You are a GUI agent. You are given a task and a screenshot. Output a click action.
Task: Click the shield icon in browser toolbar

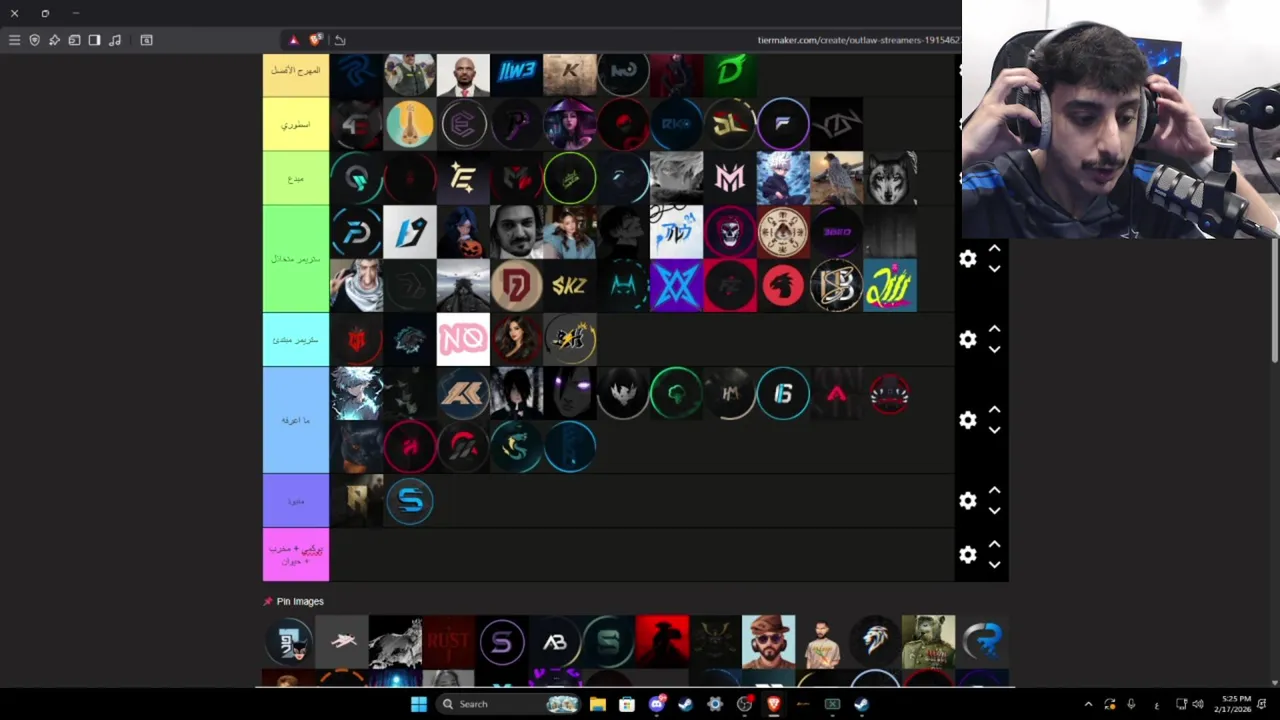34,40
